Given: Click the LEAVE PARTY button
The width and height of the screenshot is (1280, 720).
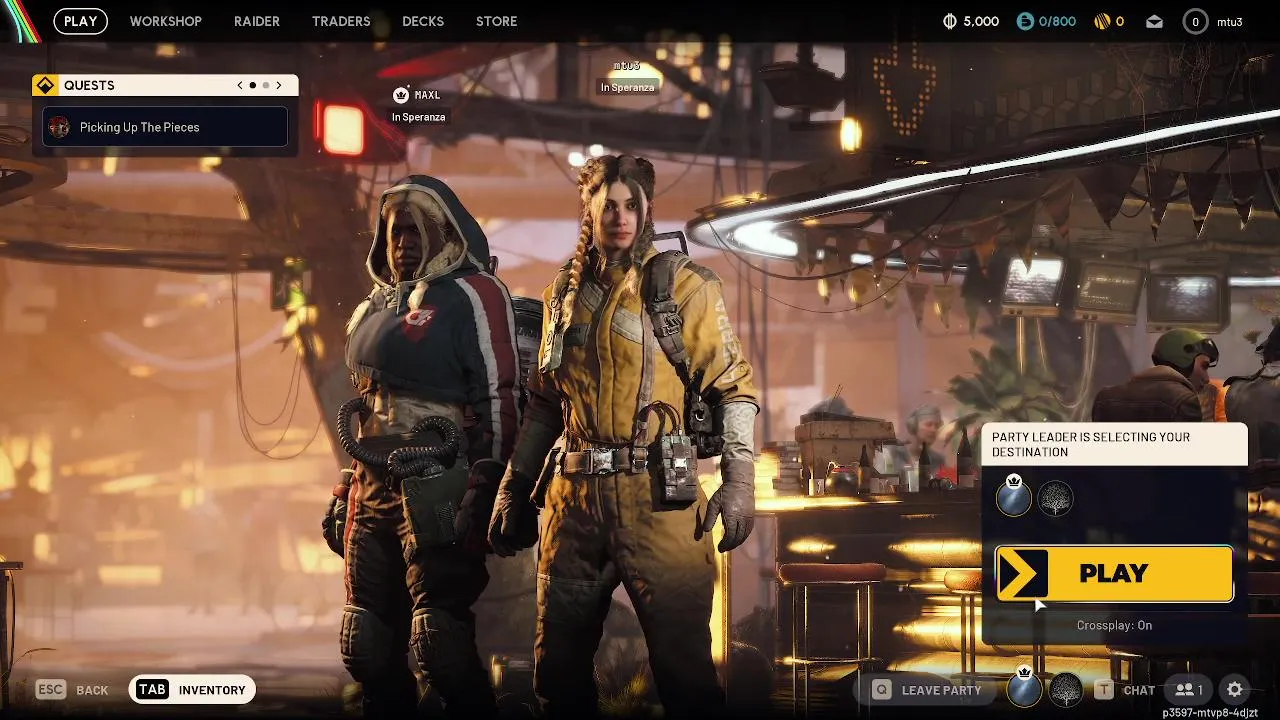Looking at the screenshot, I should coord(927,690).
